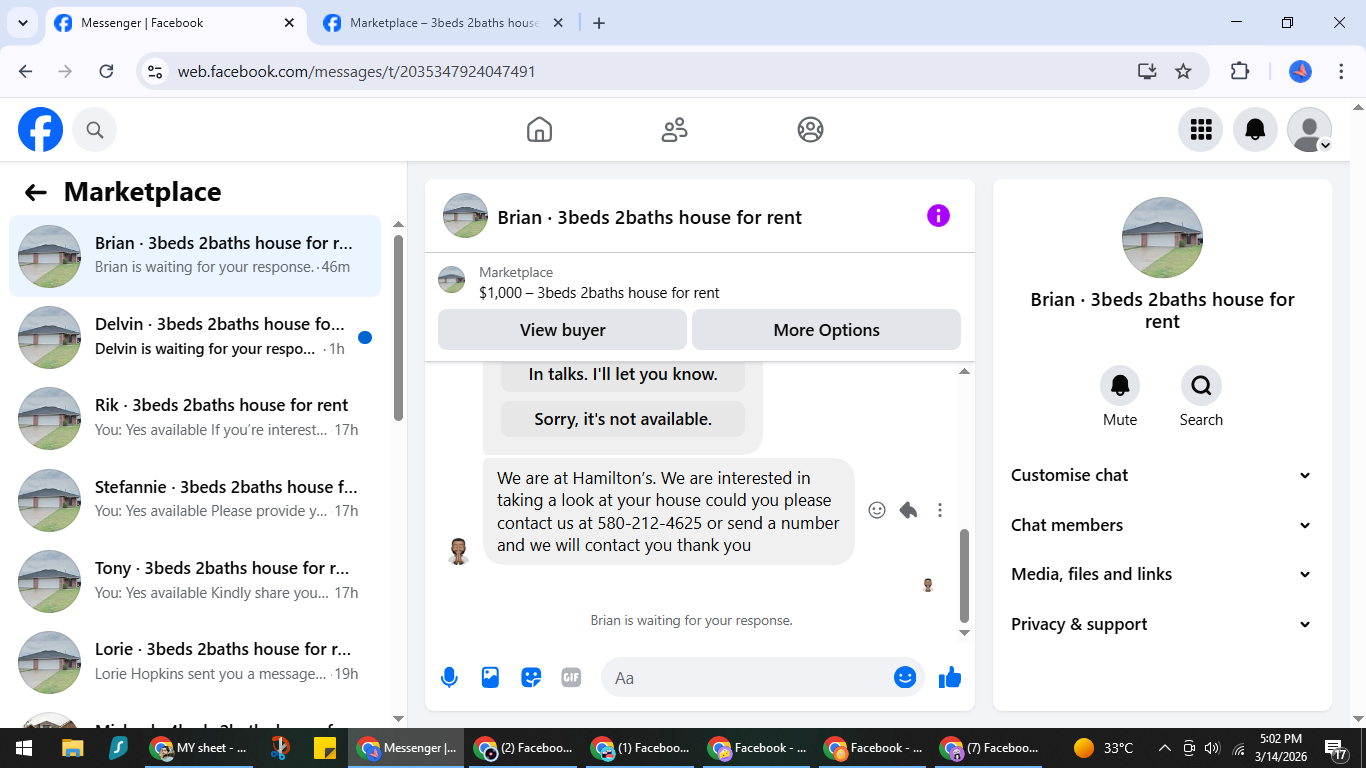Click the back arrow next to Marketplace
This screenshot has height=768, width=1366.
(36, 192)
